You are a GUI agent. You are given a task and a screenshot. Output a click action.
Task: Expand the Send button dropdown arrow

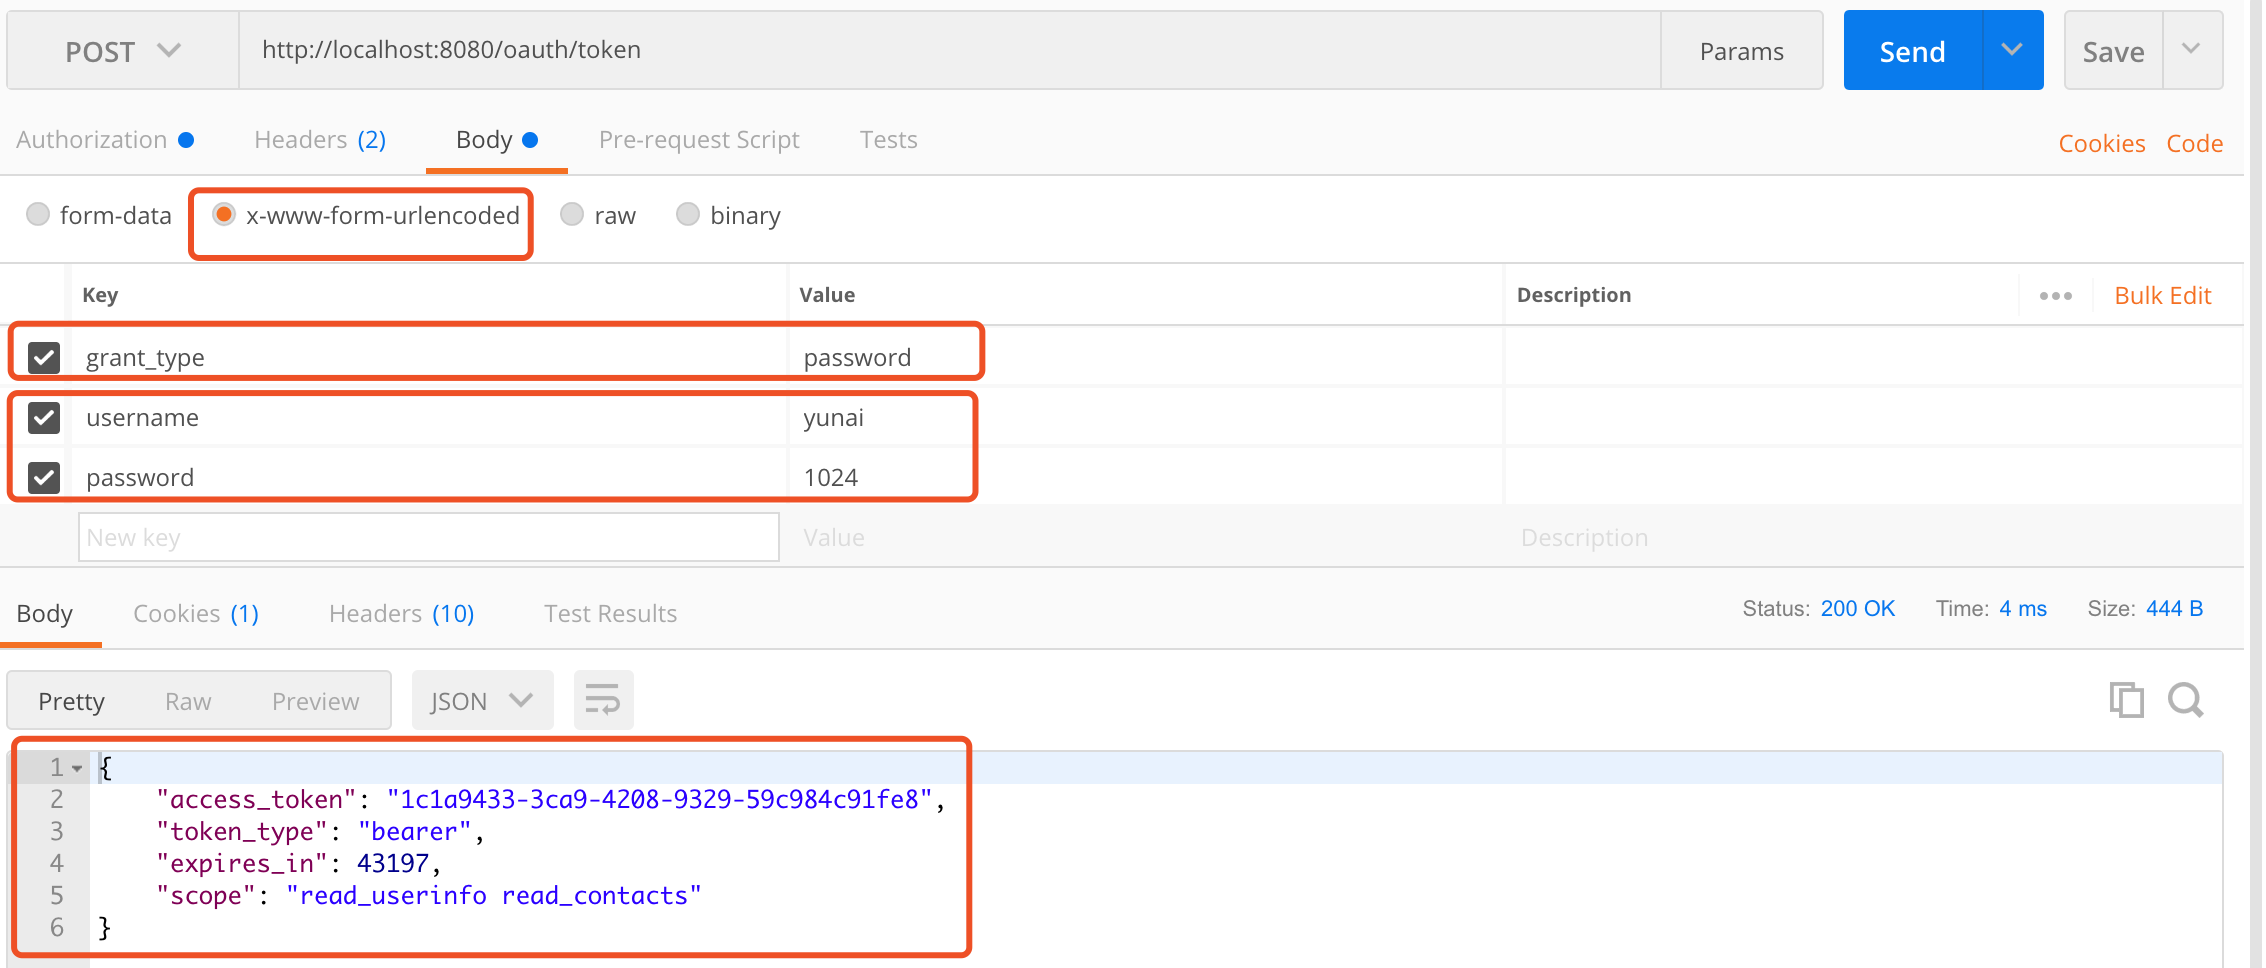2012,50
